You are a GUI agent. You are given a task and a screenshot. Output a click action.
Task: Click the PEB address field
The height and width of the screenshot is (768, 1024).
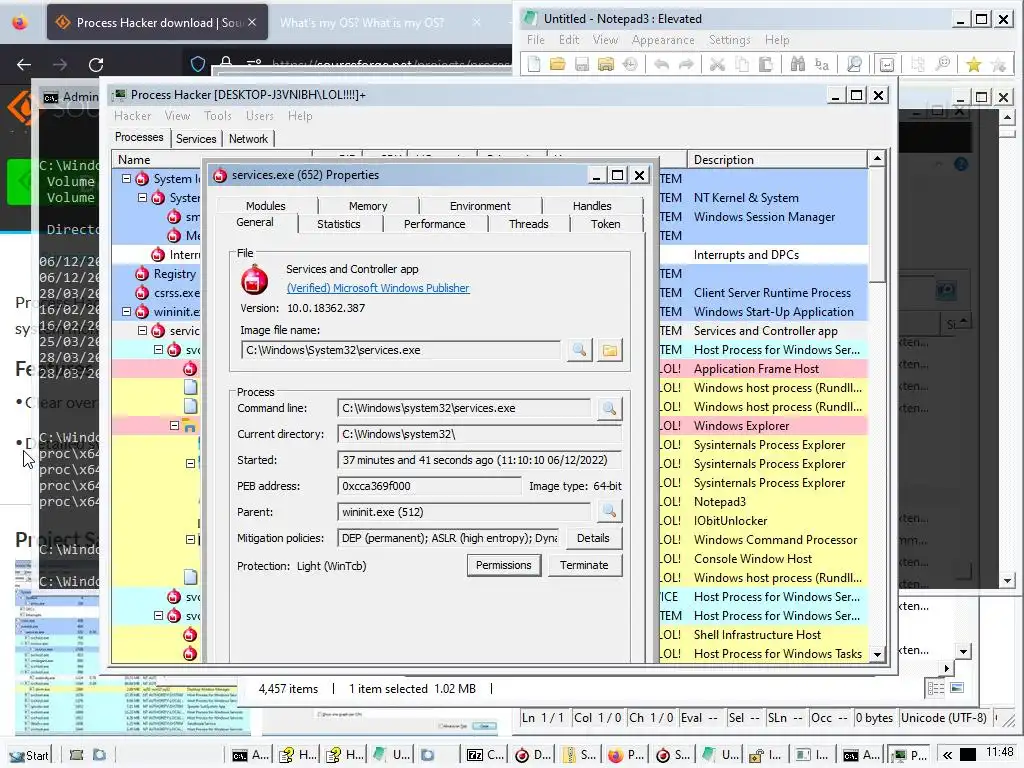430,486
